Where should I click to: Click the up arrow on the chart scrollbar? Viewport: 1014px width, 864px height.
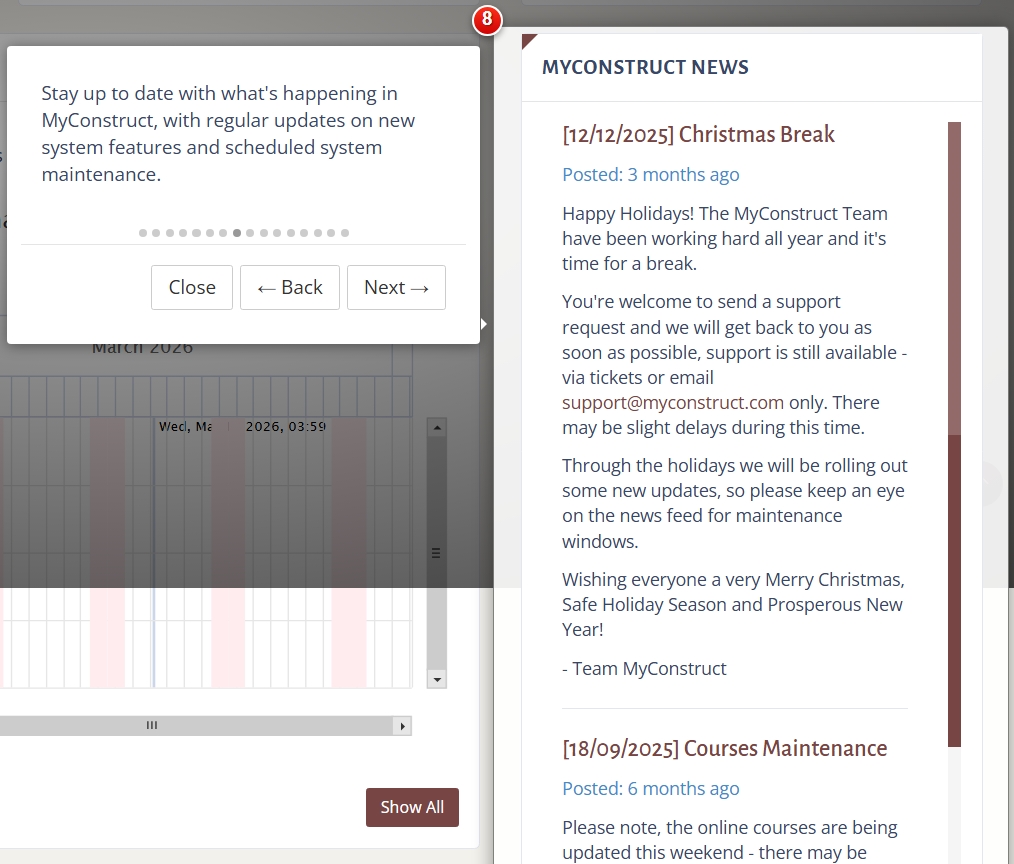click(436, 426)
